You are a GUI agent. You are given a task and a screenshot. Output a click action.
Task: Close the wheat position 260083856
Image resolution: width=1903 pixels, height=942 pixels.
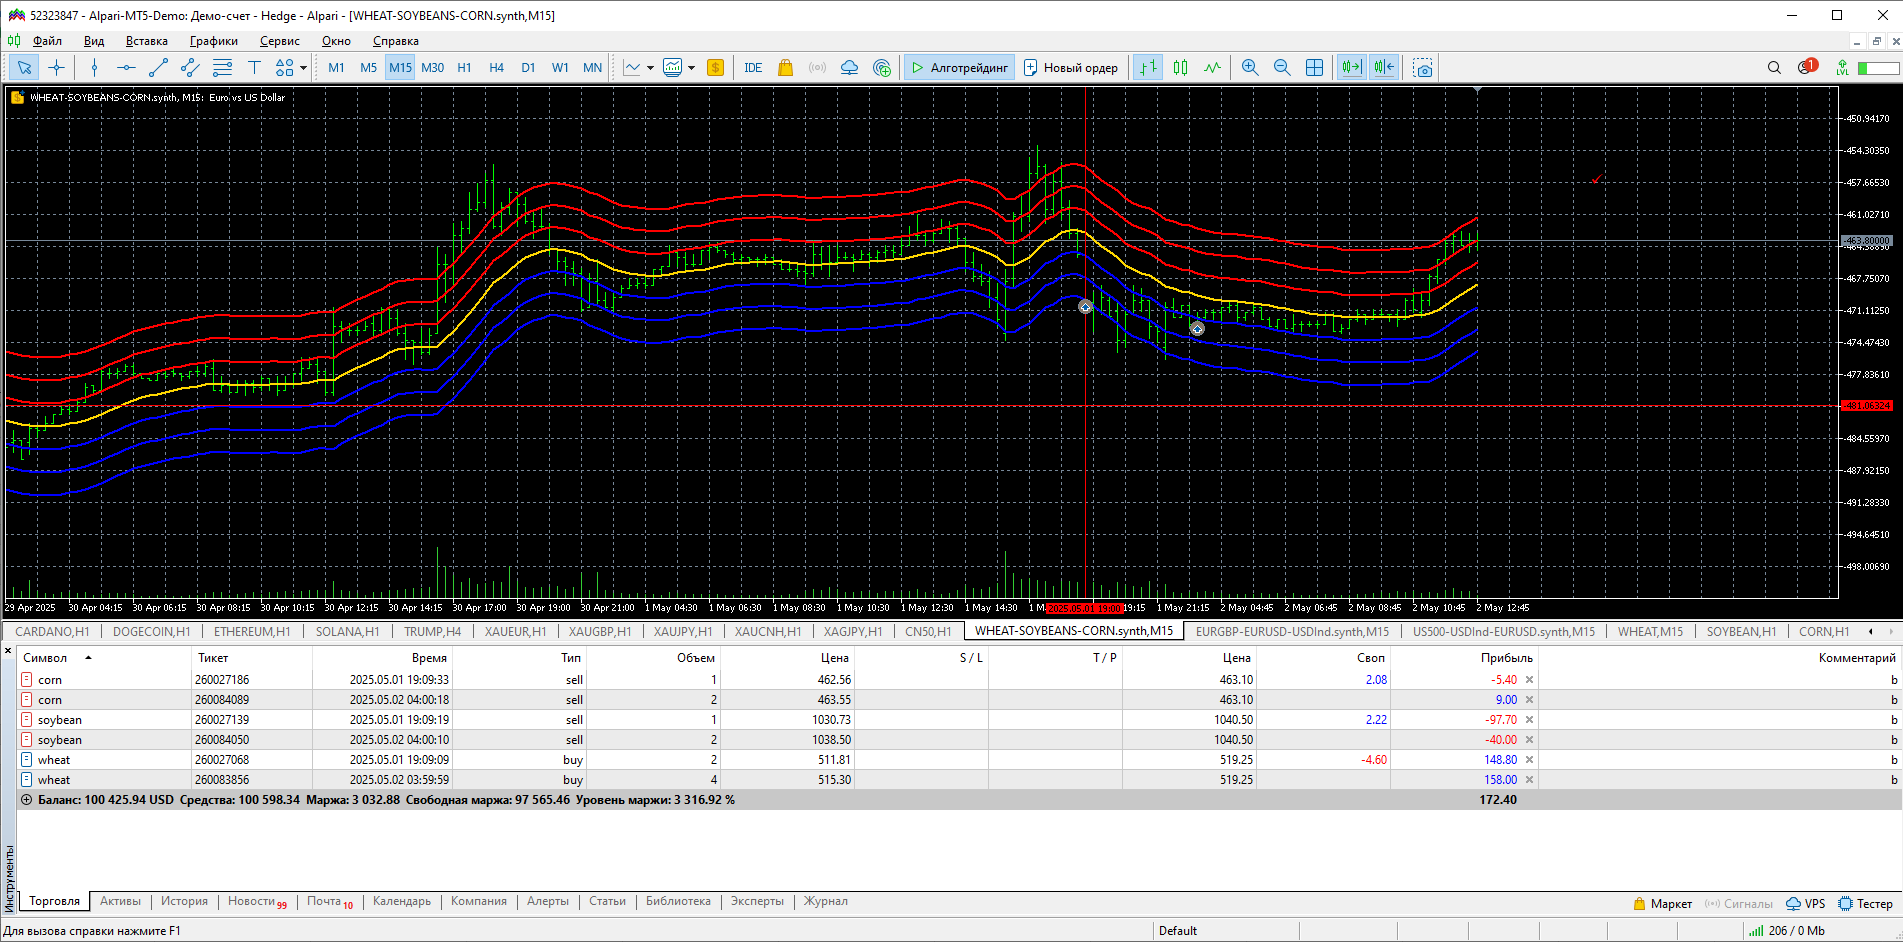[x=1529, y=780]
